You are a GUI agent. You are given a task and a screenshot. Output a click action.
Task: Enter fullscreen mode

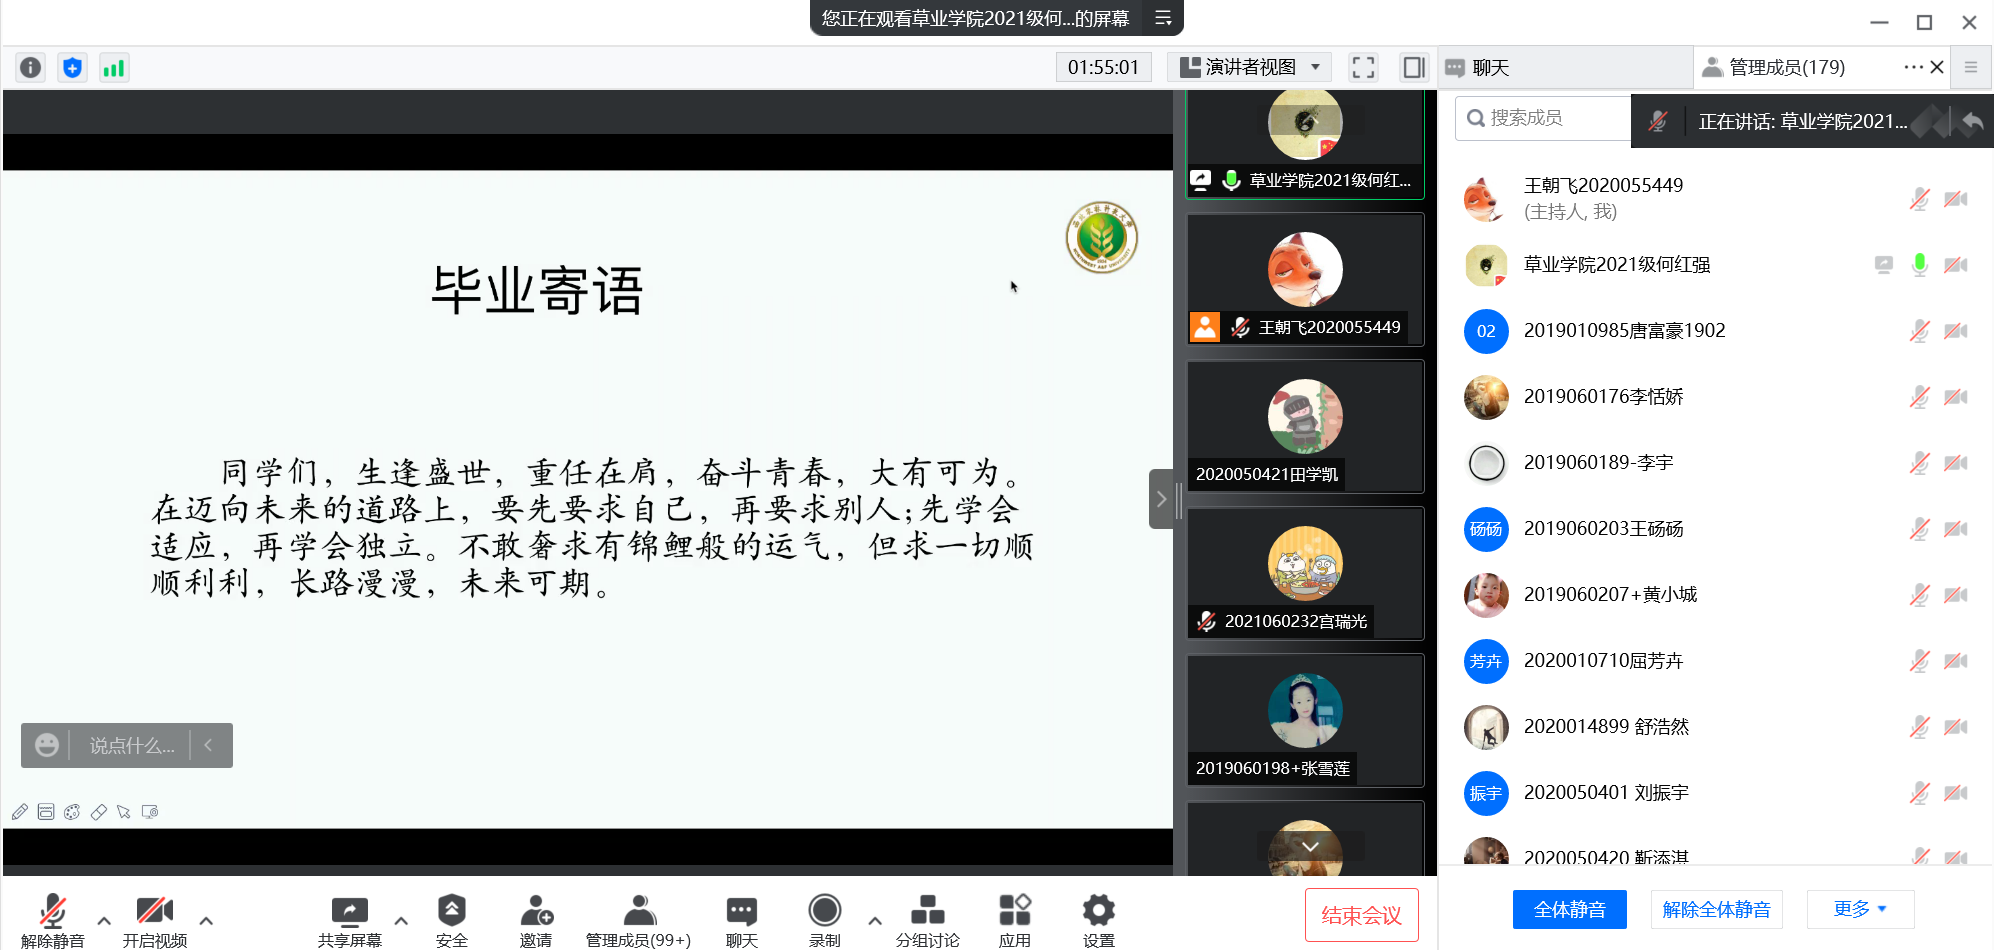(1362, 67)
